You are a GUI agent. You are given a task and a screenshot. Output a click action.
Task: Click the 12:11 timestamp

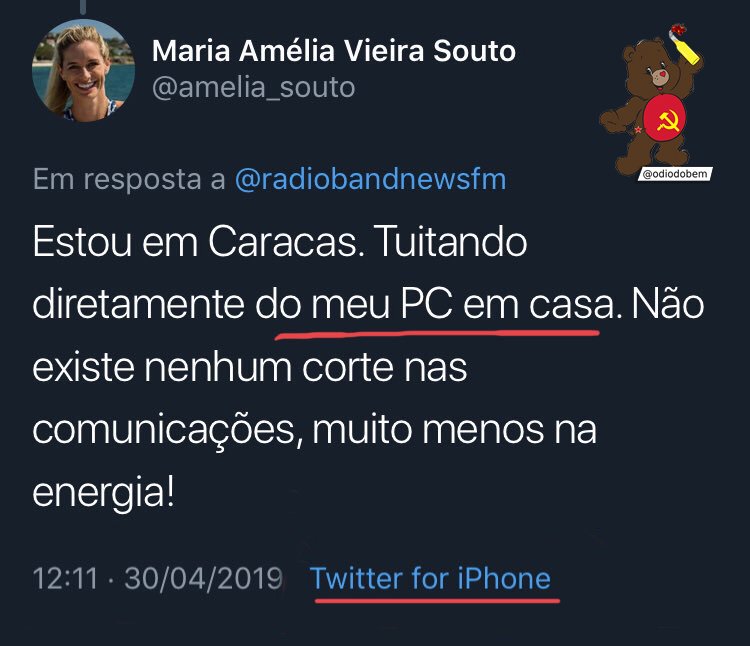[x=65, y=578]
